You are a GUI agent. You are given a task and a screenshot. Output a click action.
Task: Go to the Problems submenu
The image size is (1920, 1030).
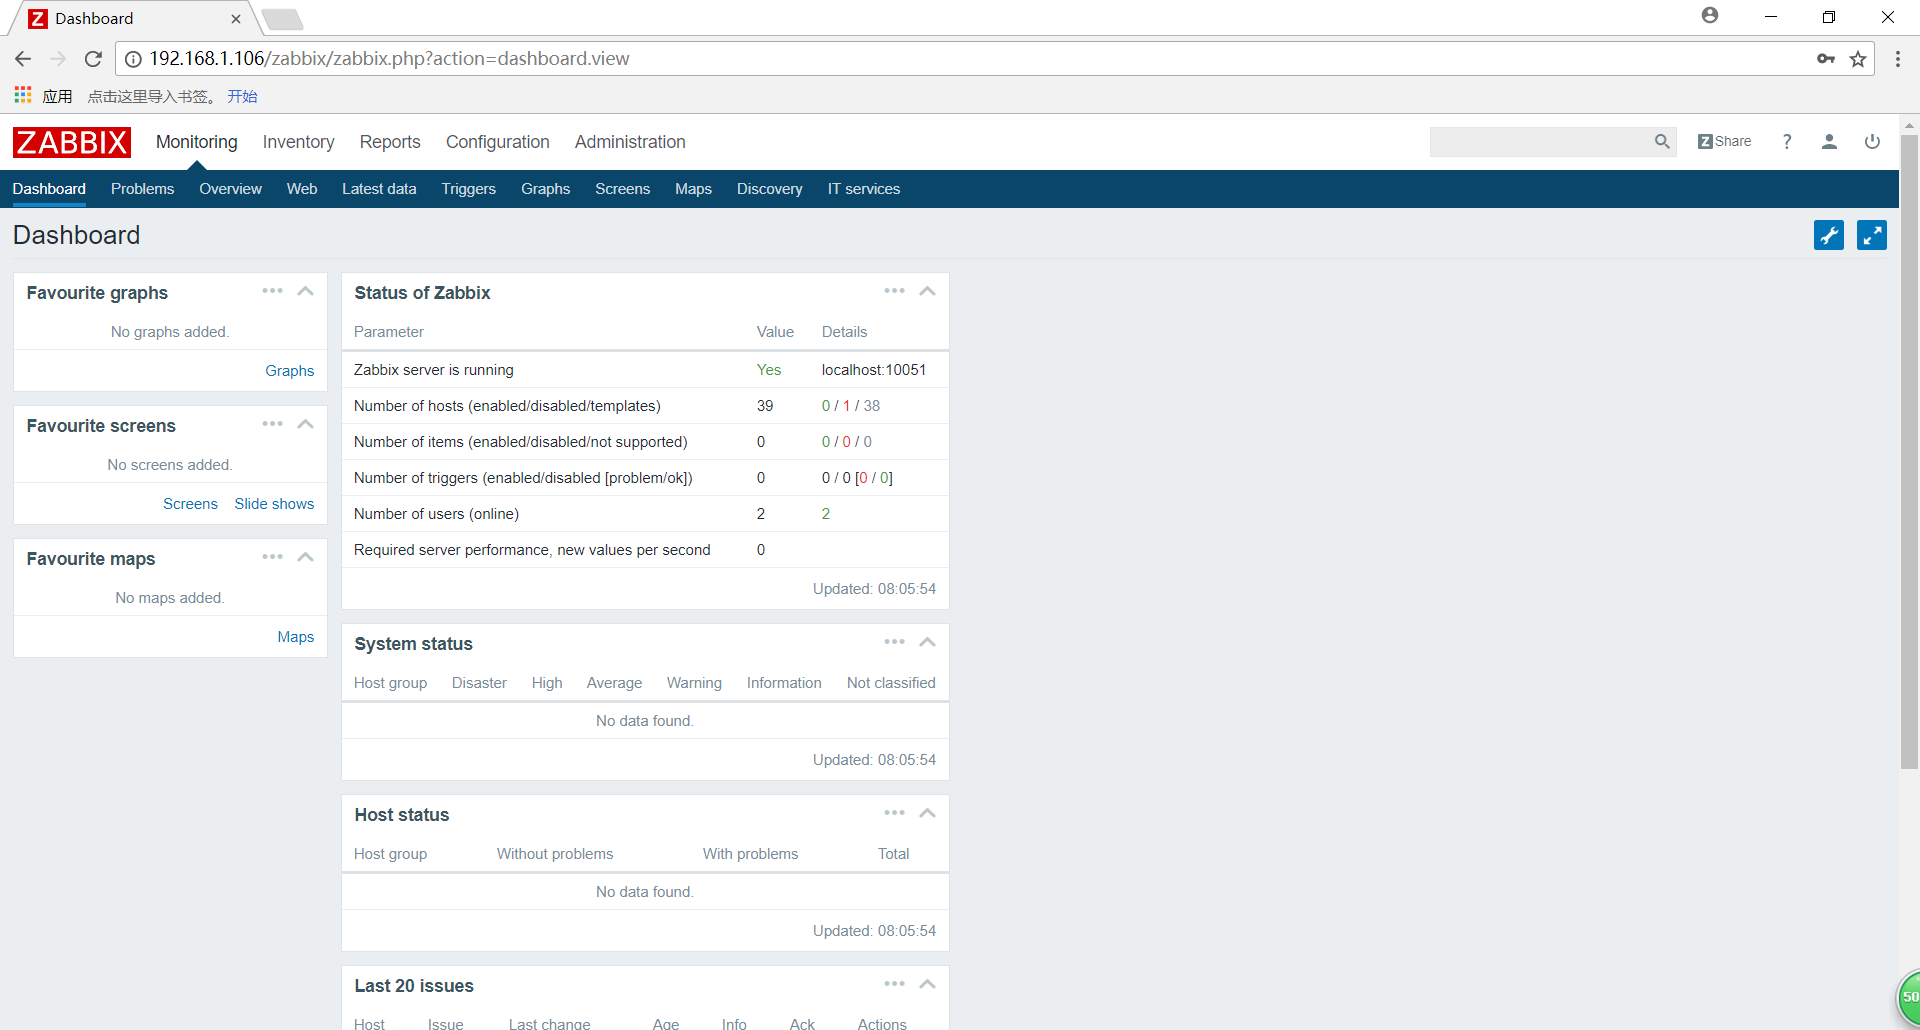click(142, 189)
